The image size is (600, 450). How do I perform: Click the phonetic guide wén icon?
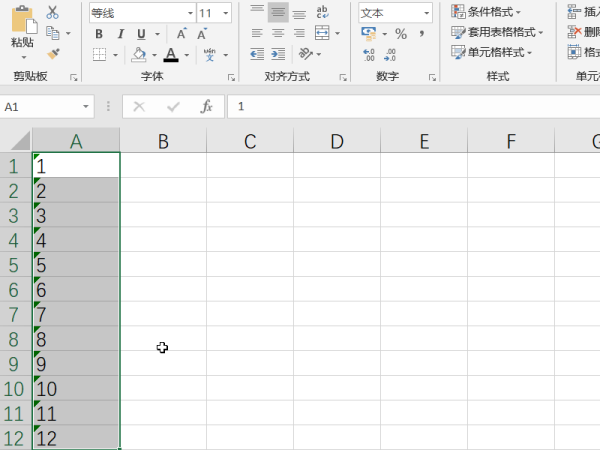click(x=210, y=55)
